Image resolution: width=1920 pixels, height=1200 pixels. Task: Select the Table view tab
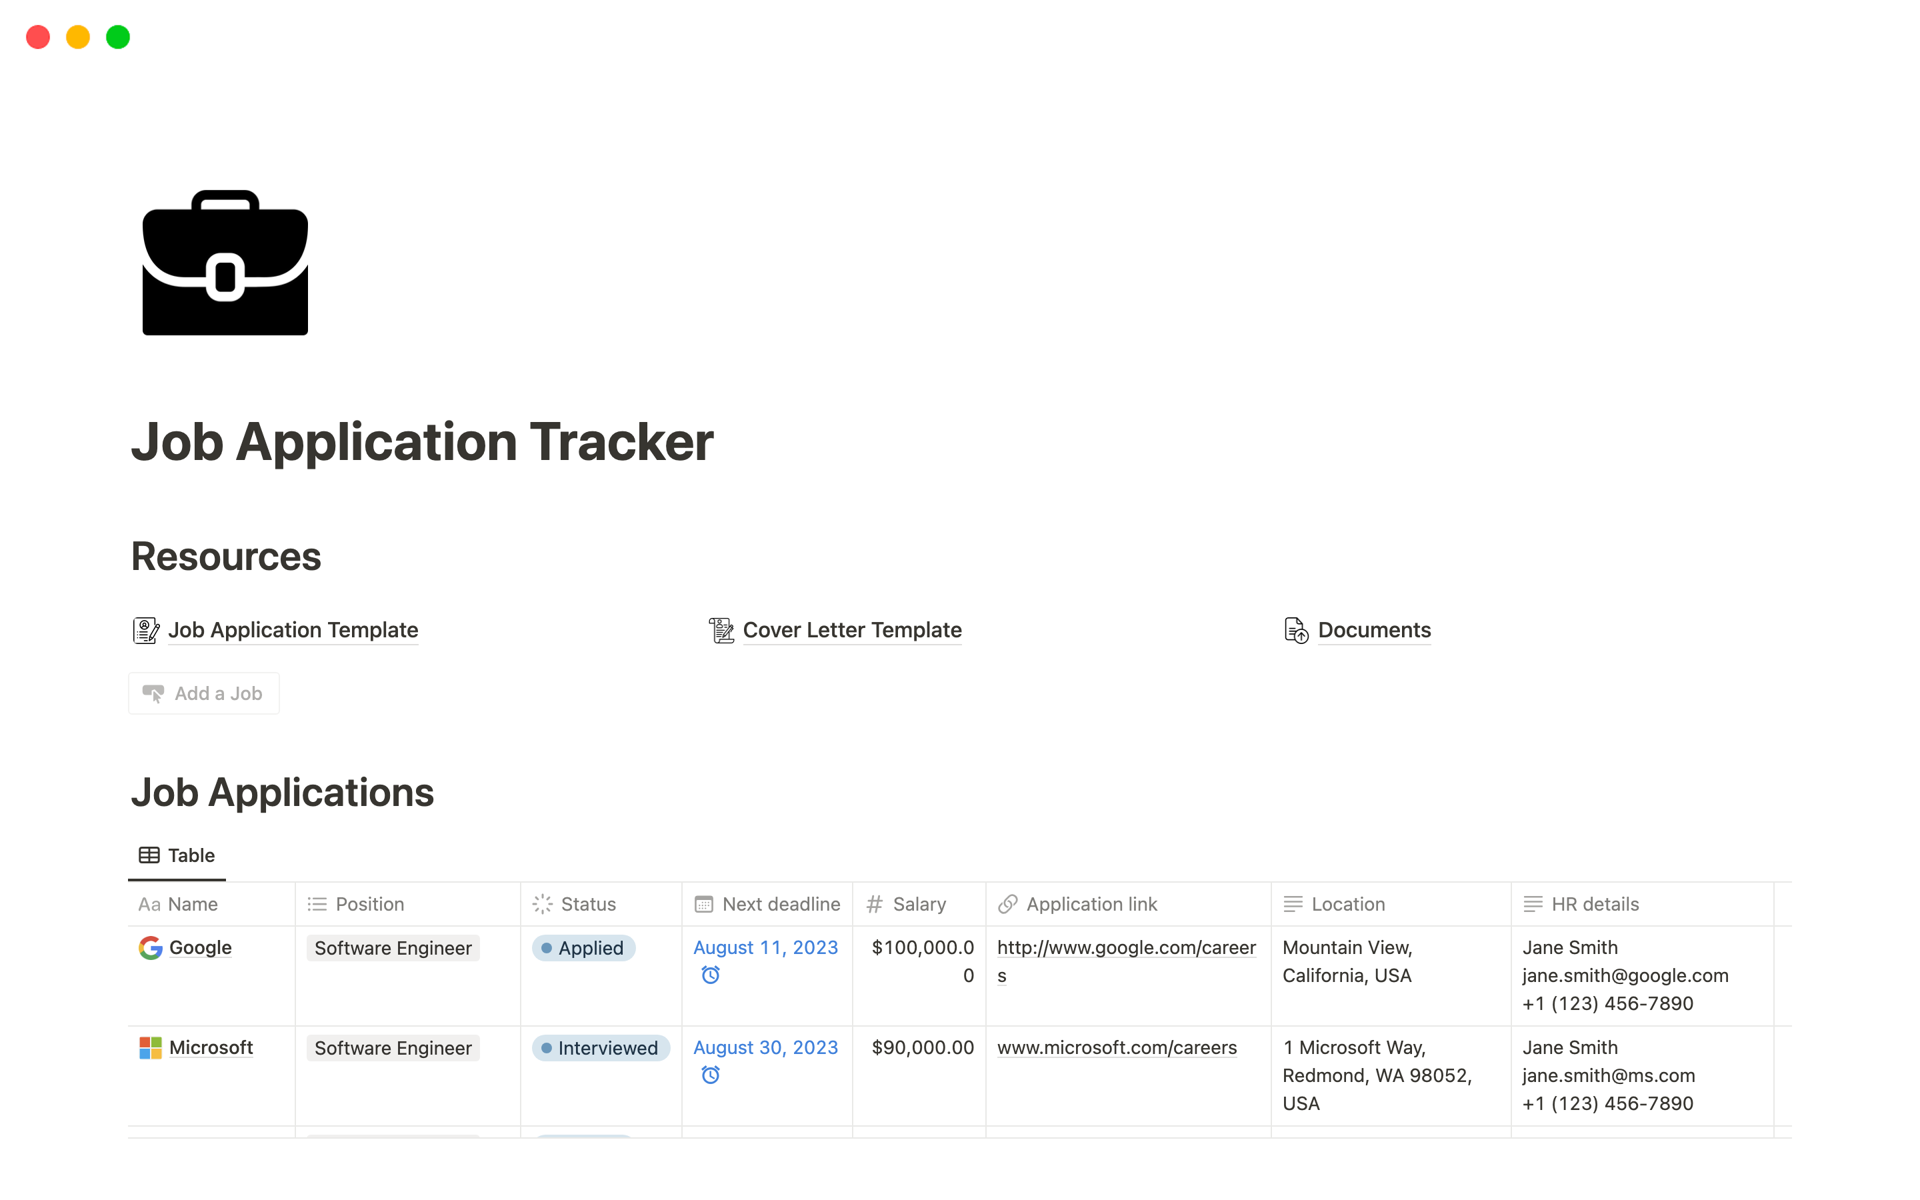click(177, 855)
